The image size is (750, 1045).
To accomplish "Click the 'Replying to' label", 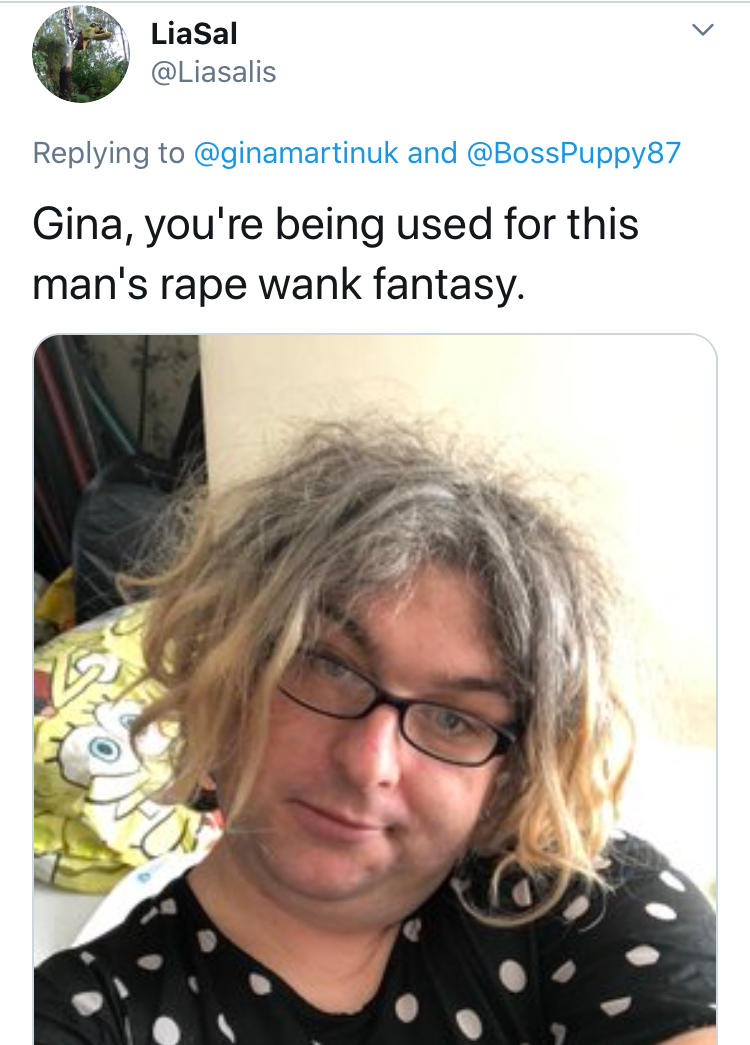I will [x=109, y=153].
